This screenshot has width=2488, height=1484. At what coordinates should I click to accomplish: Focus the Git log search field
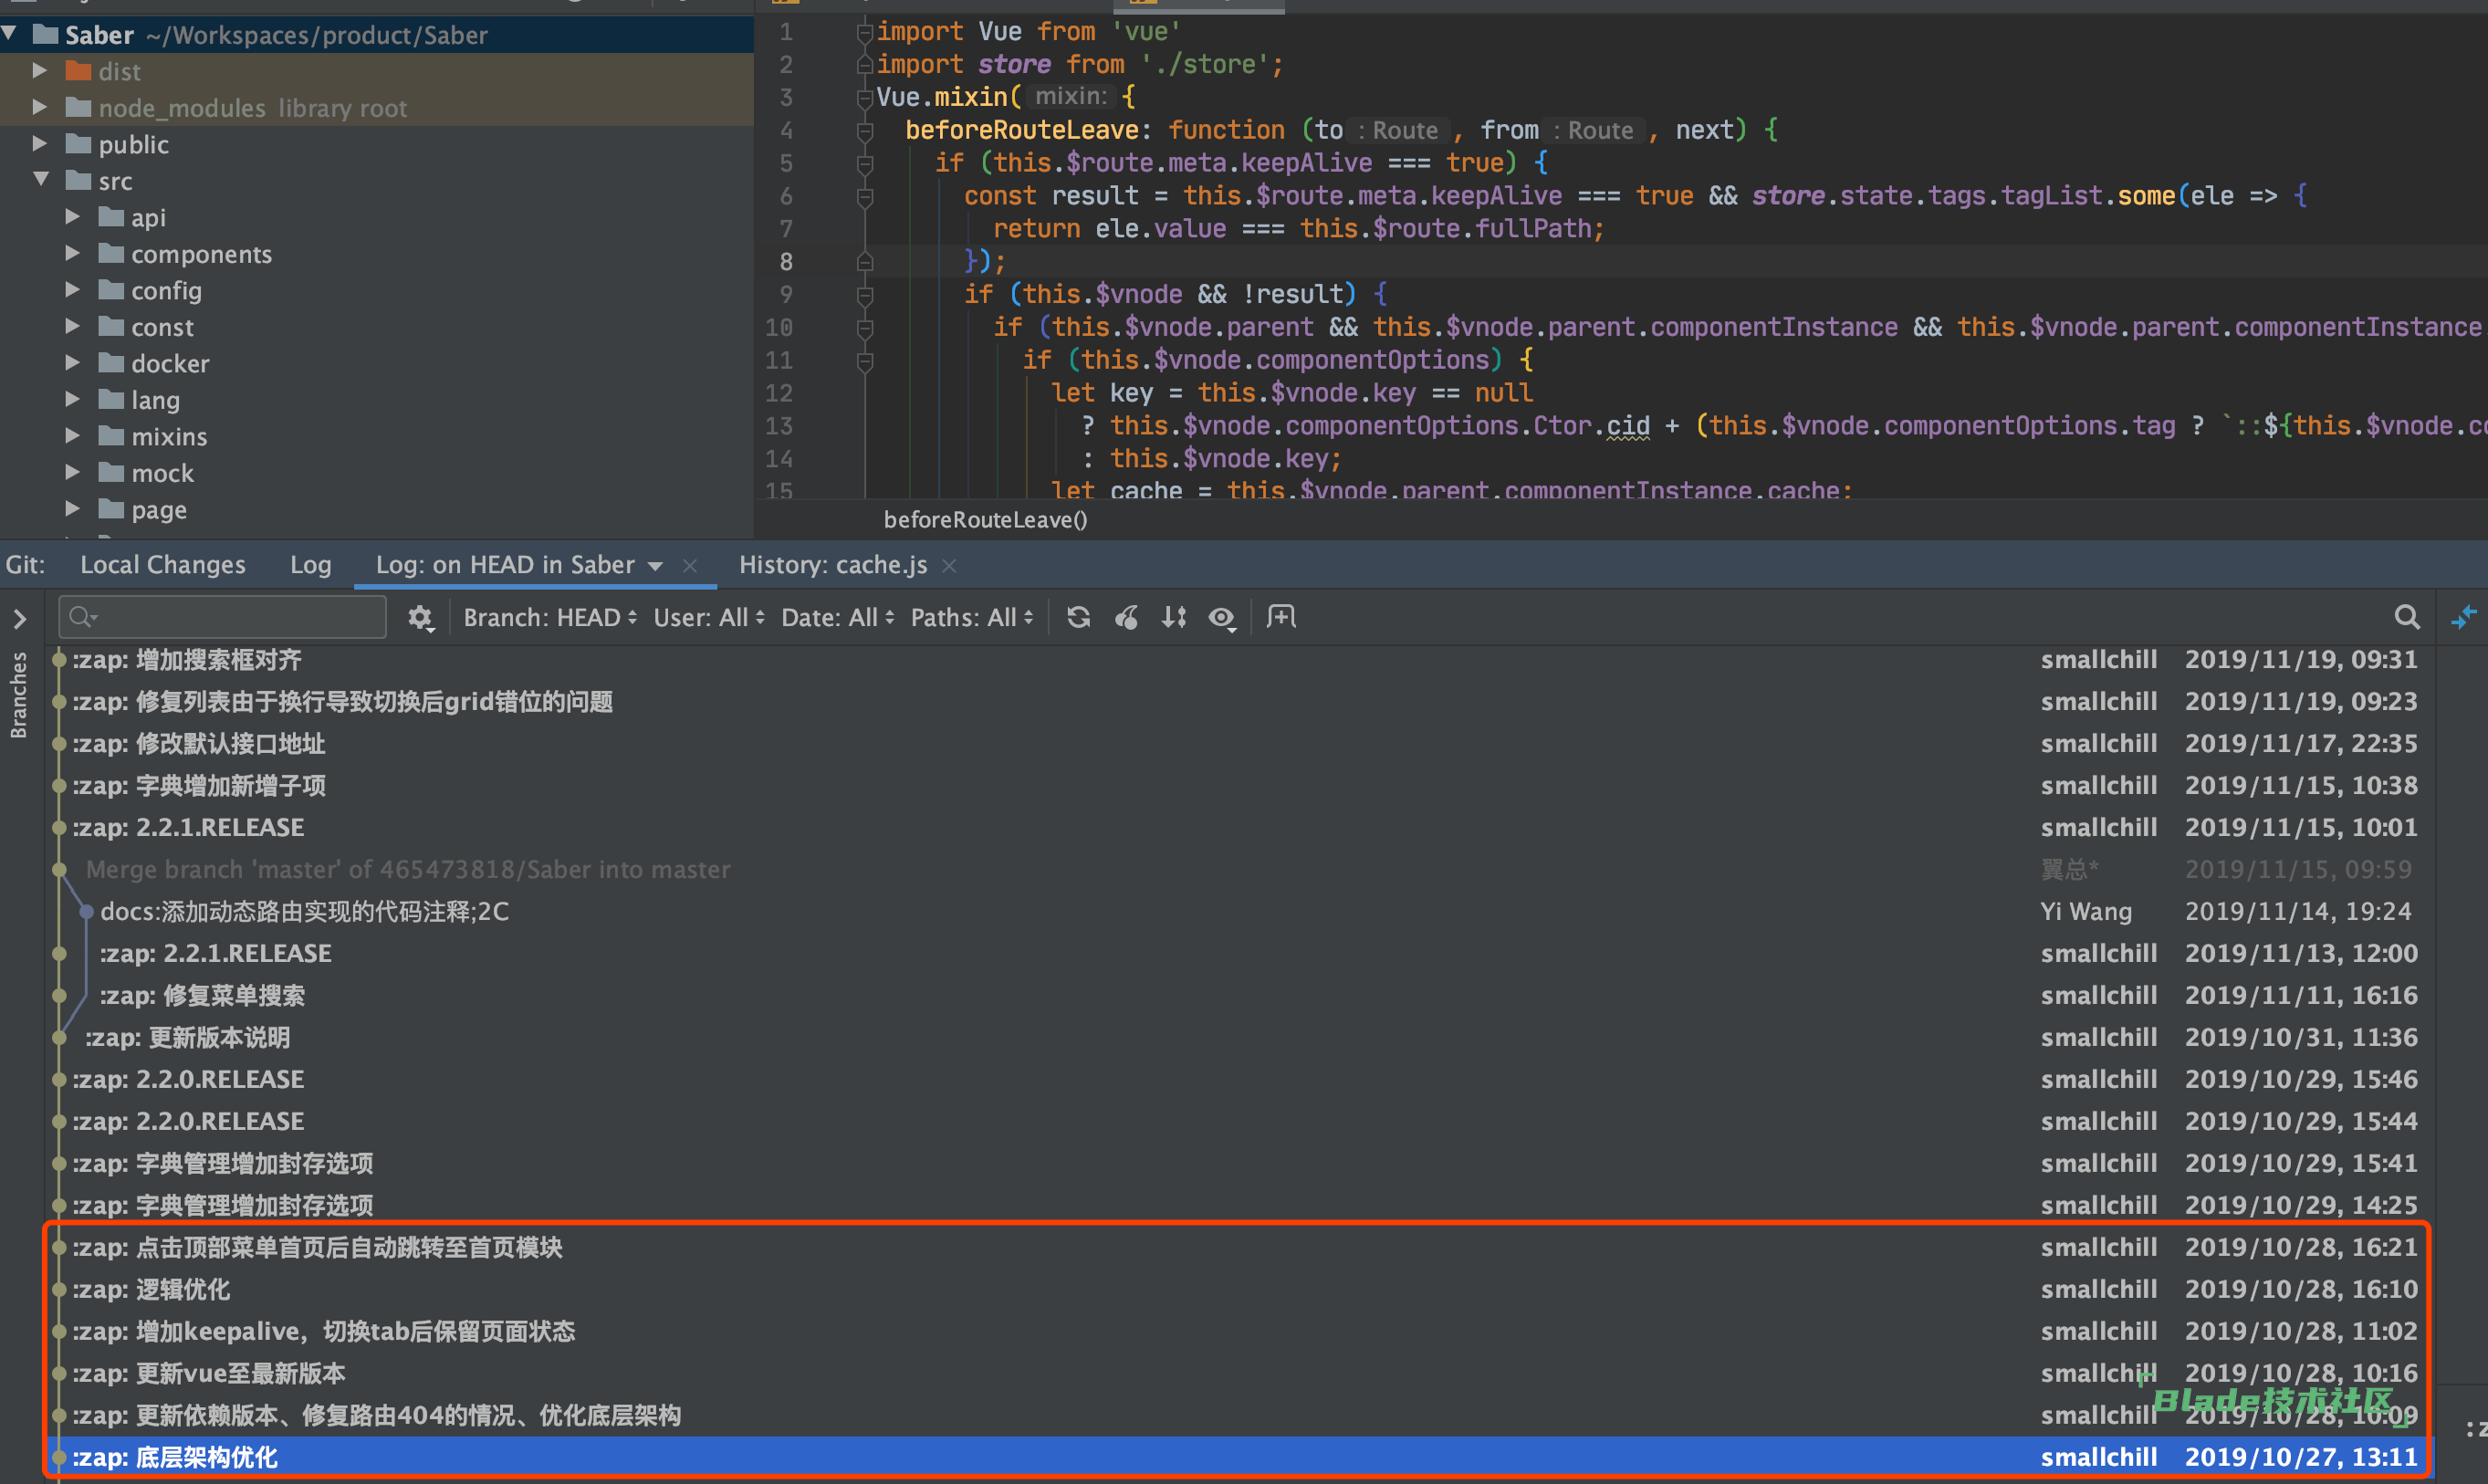[x=223, y=617]
